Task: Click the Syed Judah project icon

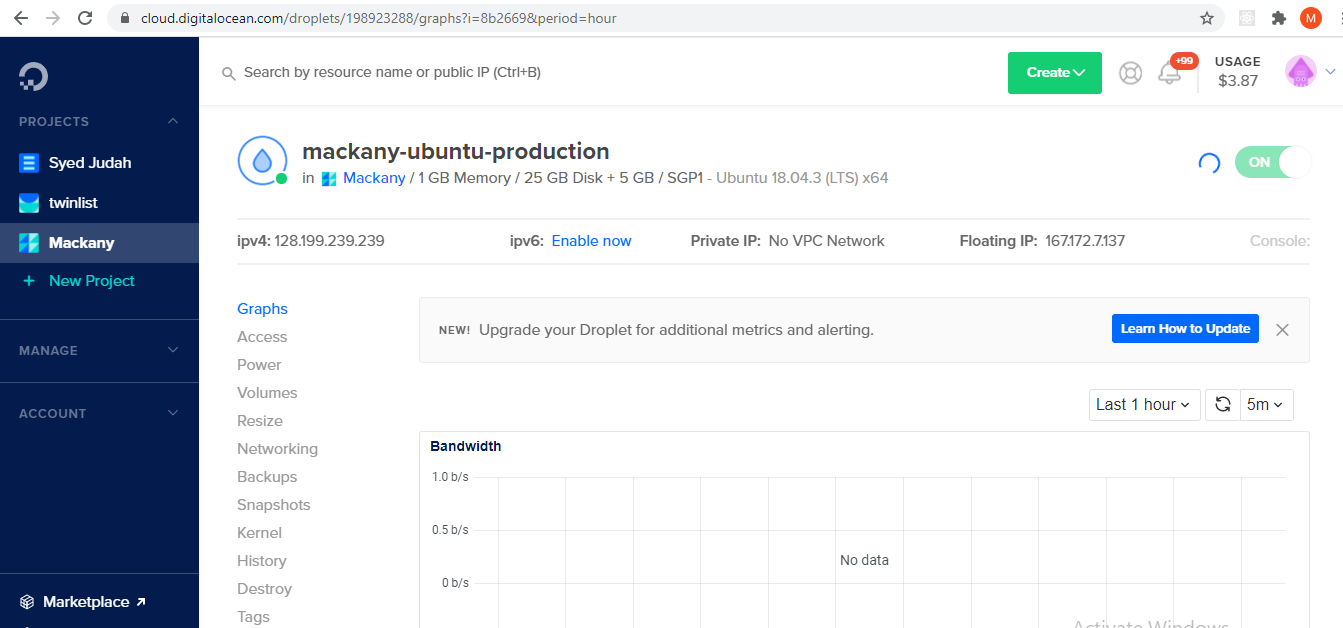Action: pyautogui.click(x=29, y=163)
